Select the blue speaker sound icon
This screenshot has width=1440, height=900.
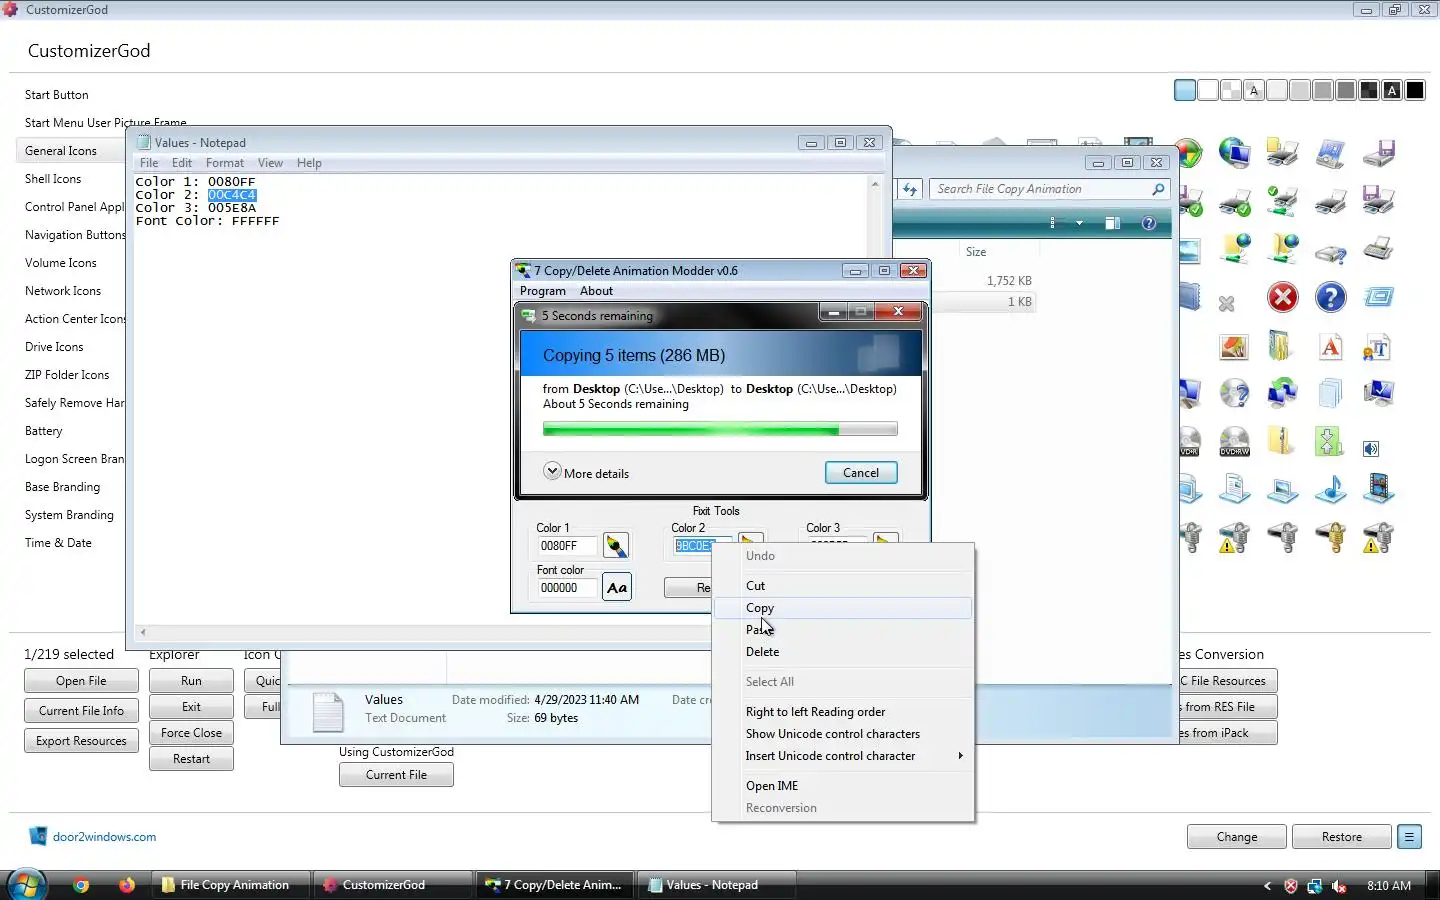1371,449
